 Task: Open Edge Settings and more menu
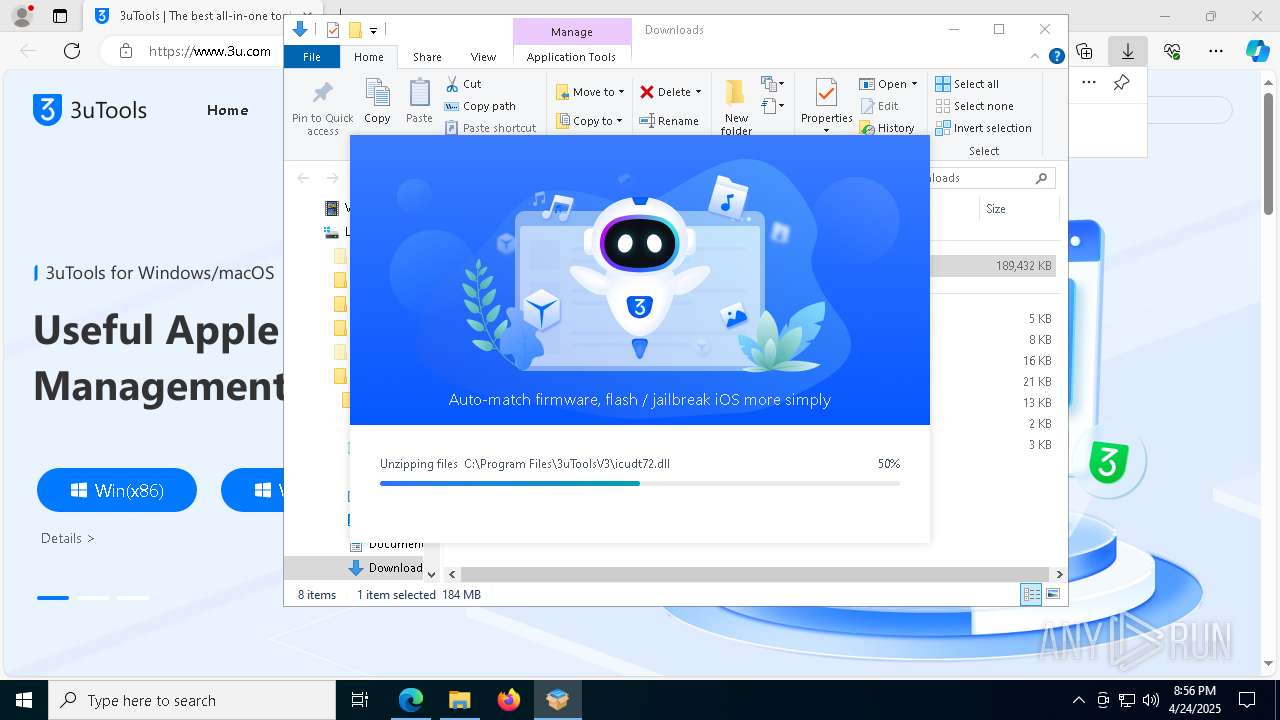pyautogui.click(x=1216, y=51)
